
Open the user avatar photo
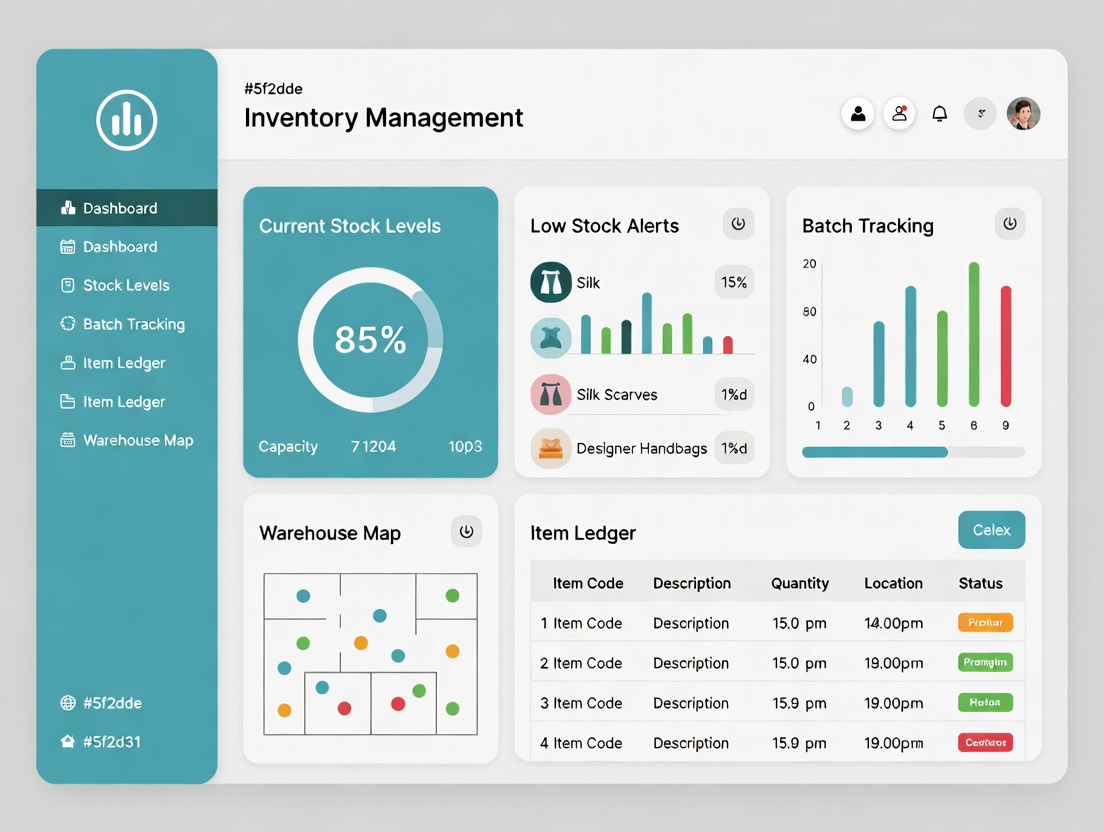click(1023, 114)
